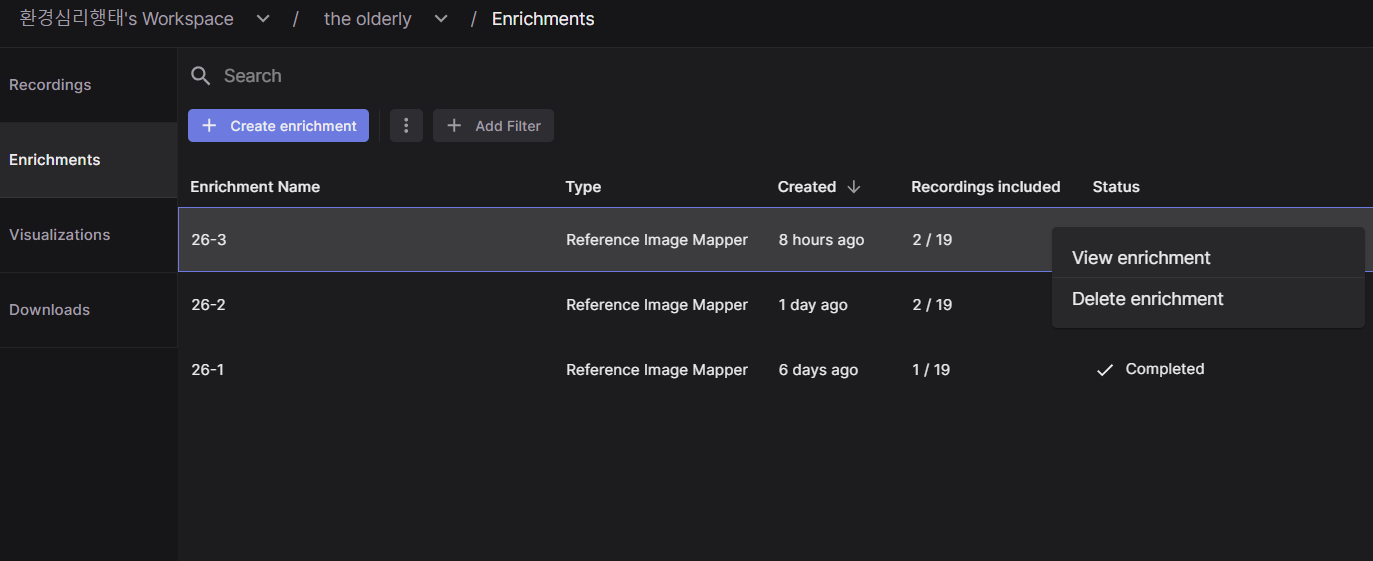Sort by Created column header
The width and height of the screenshot is (1373, 561).
tap(807, 187)
